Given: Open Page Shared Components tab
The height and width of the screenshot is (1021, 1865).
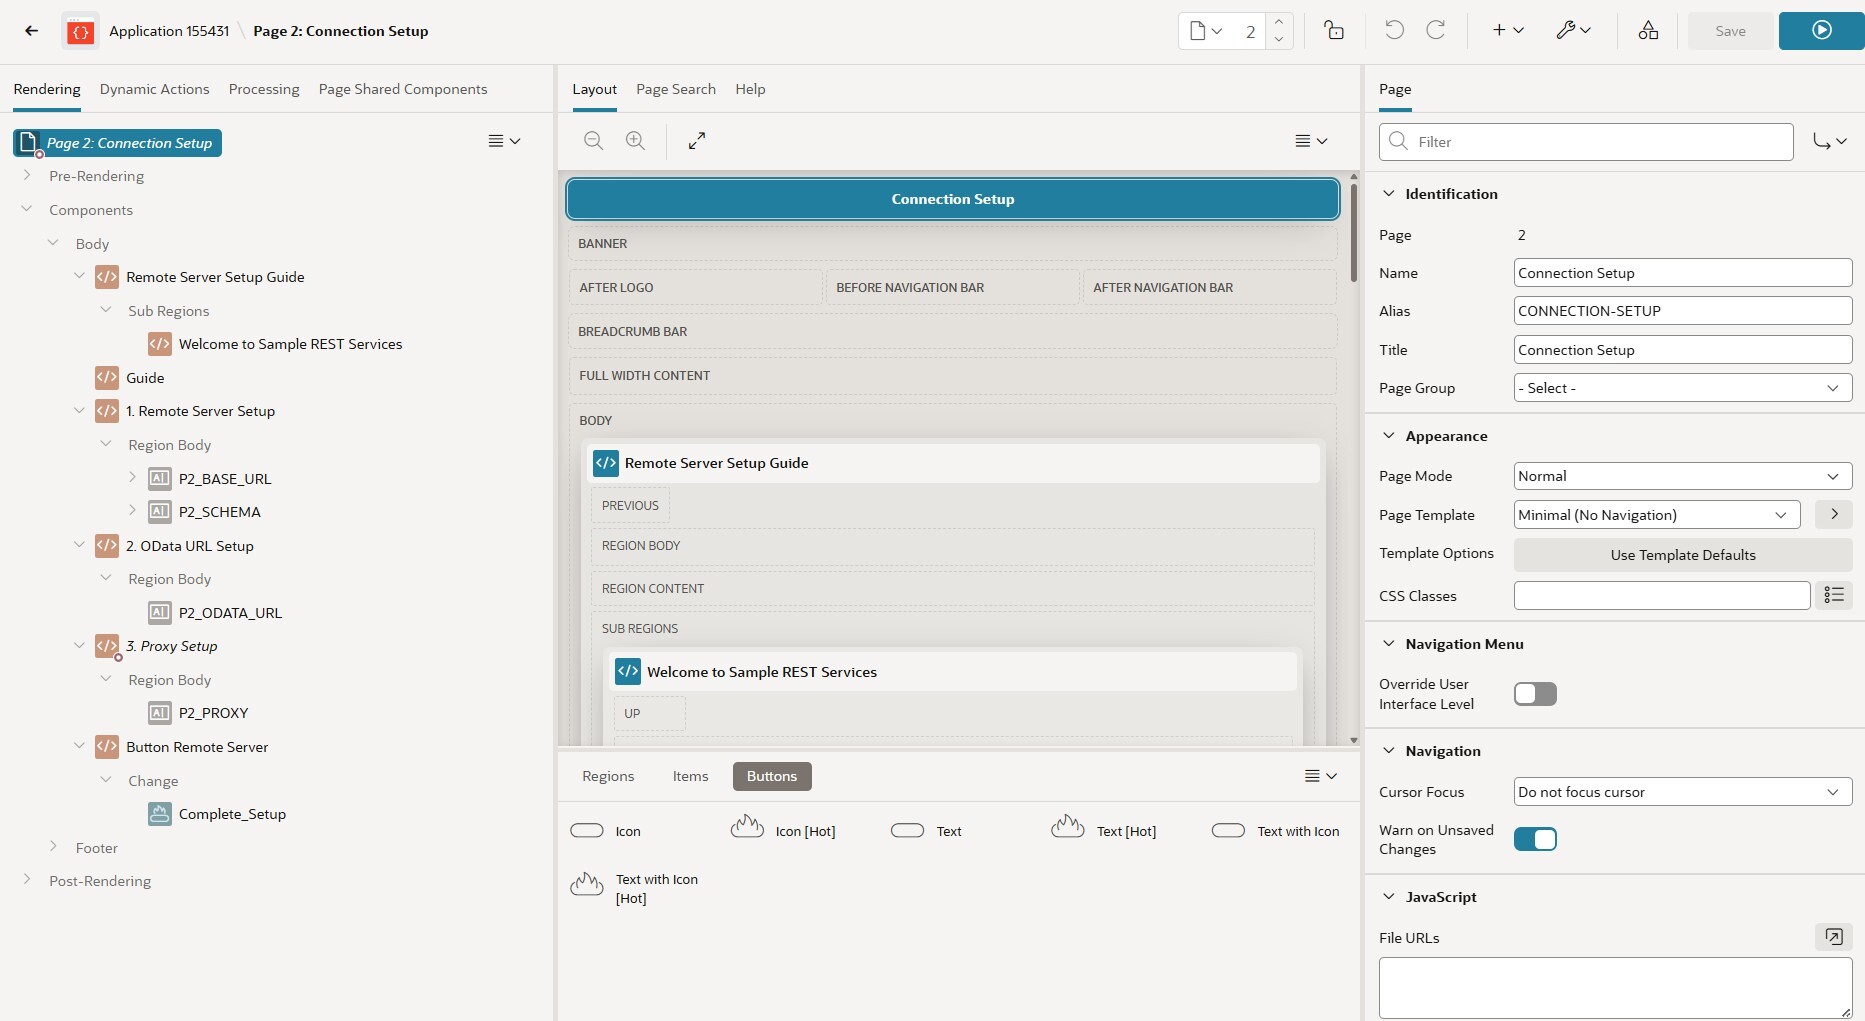Looking at the screenshot, I should [403, 89].
